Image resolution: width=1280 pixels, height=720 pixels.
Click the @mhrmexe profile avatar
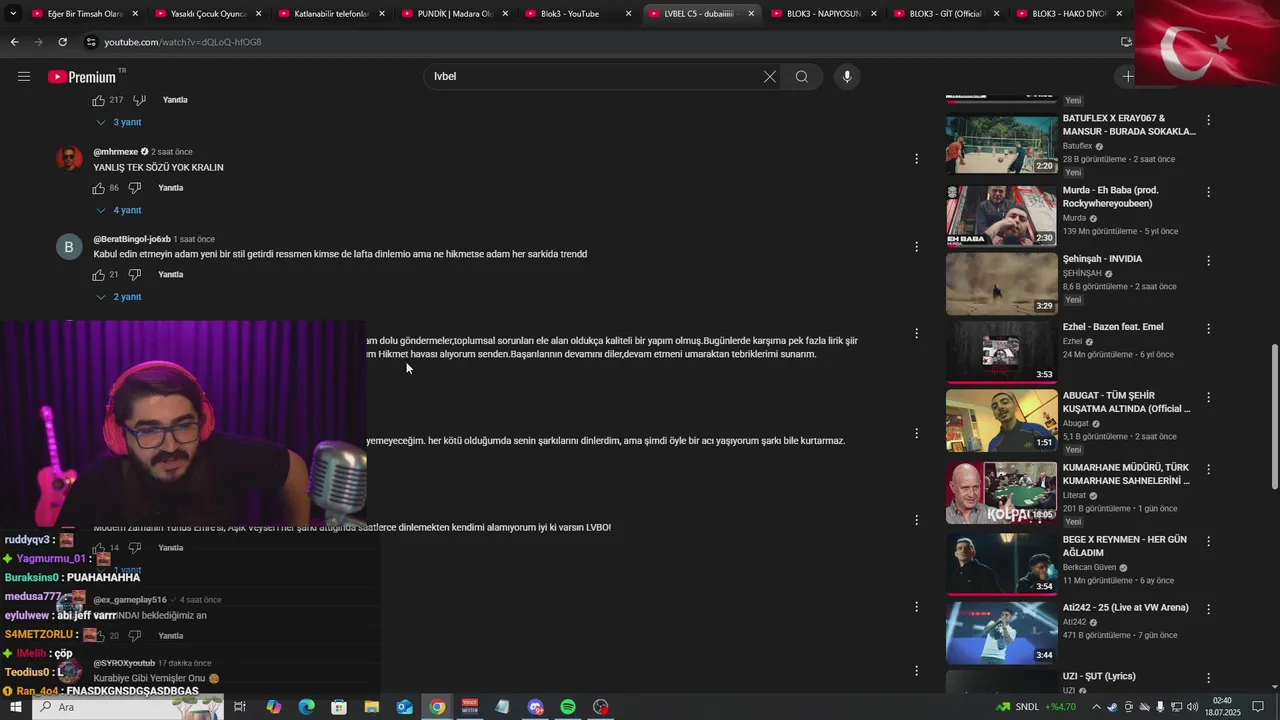coord(69,159)
